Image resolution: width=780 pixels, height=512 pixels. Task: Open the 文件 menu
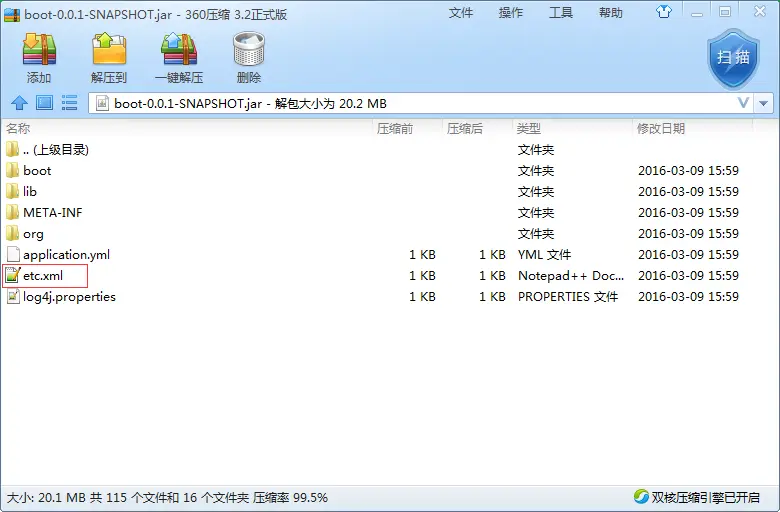click(461, 12)
